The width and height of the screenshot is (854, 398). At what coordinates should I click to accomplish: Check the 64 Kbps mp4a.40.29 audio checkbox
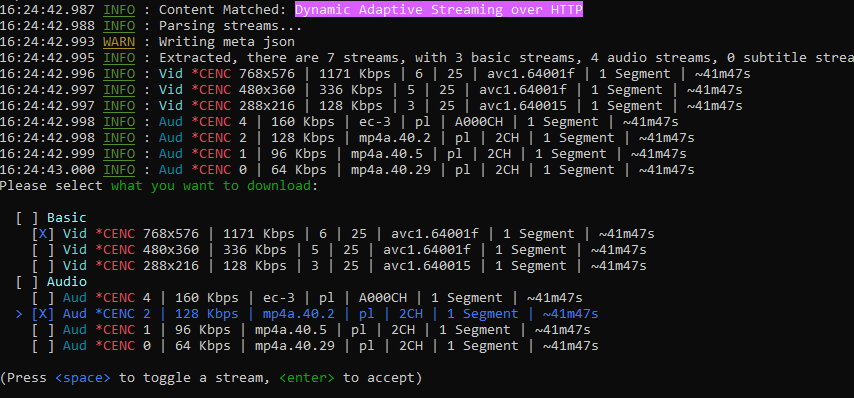(x=43, y=346)
